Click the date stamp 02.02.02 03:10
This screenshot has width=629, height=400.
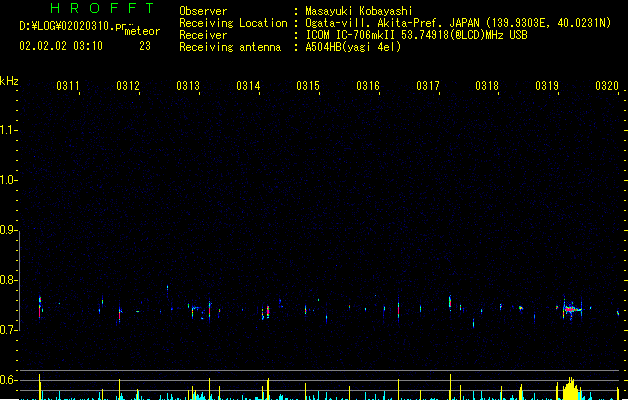pyautogui.click(x=61, y=46)
